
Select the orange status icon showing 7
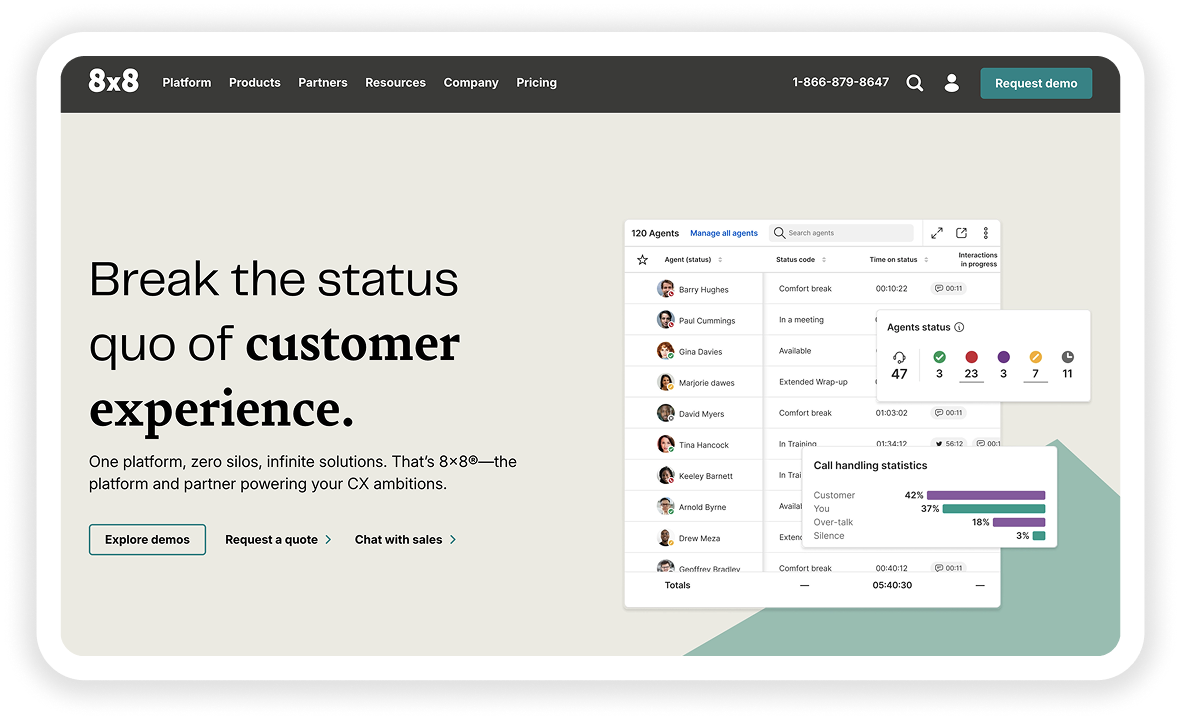(1036, 357)
